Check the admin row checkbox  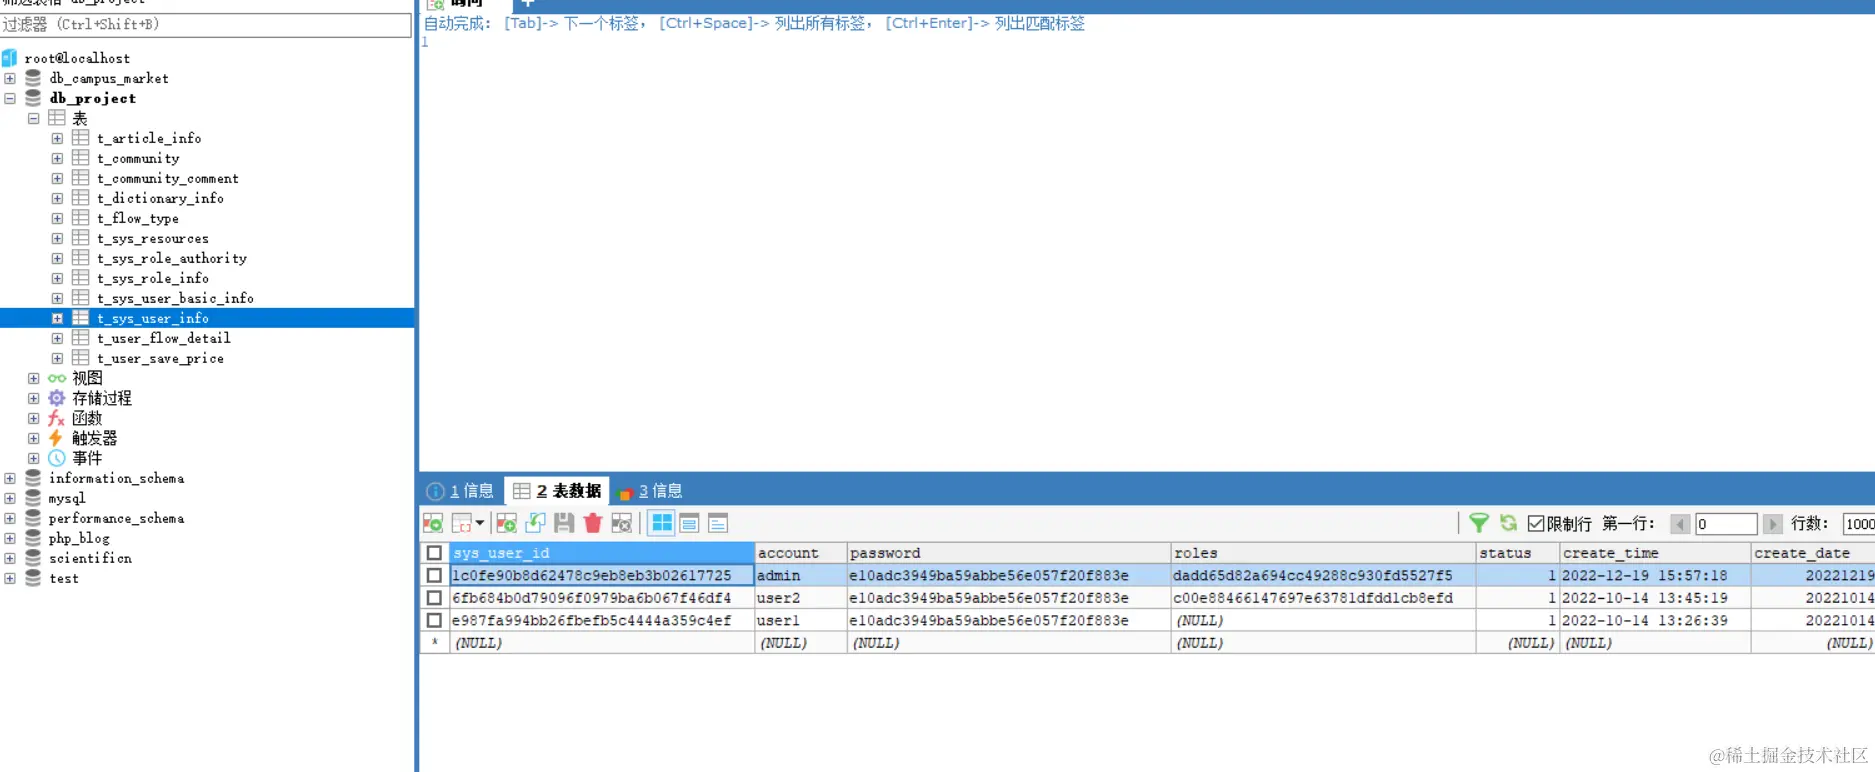point(434,576)
